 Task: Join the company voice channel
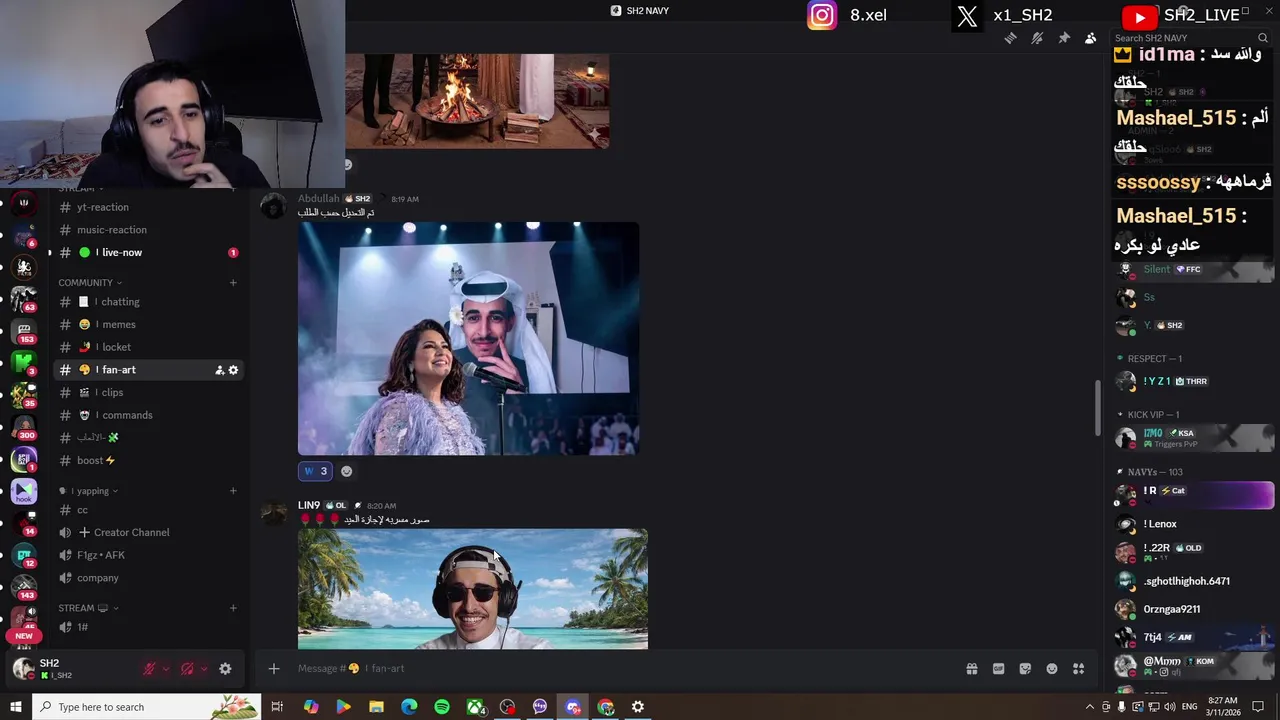(x=148, y=578)
